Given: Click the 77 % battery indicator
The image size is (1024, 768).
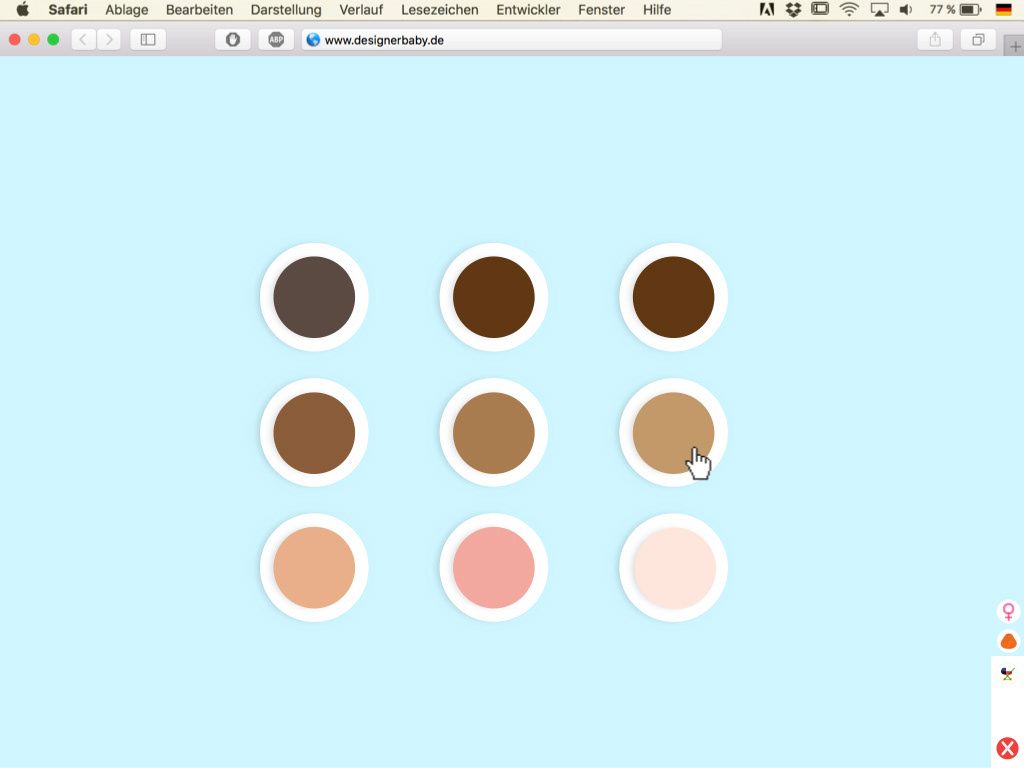Looking at the screenshot, I should pos(955,10).
